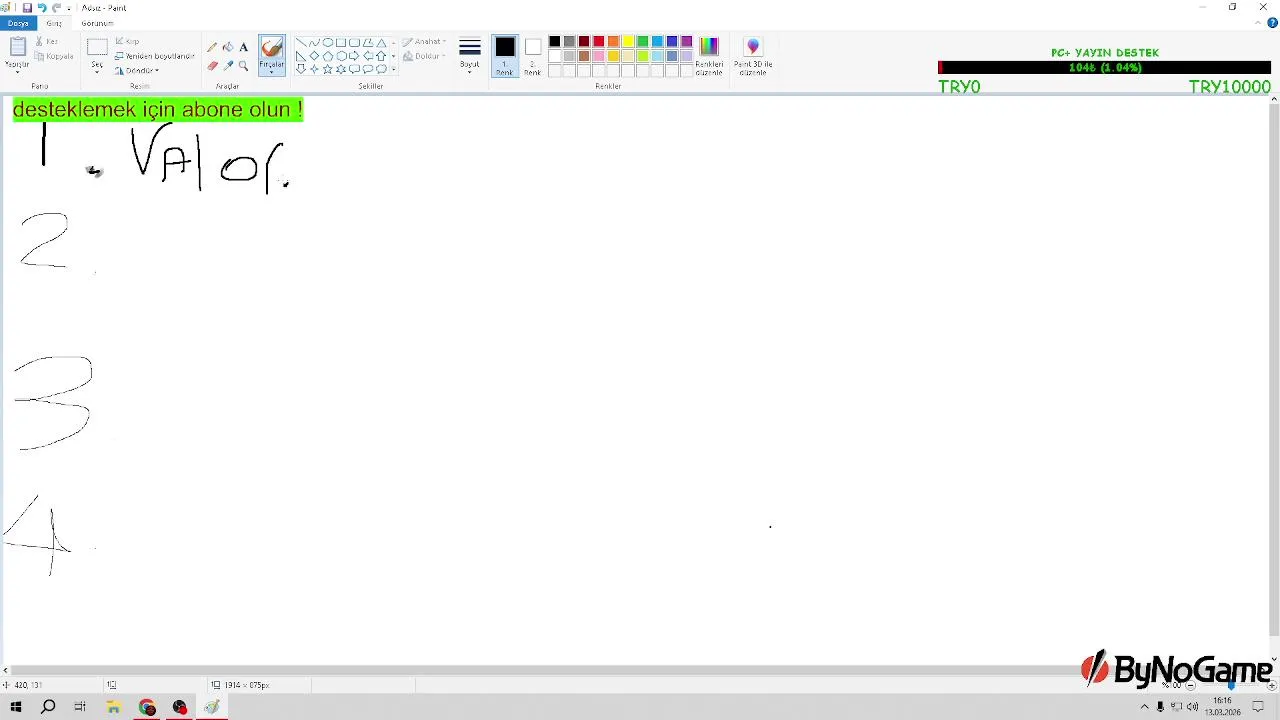The width and height of the screenshot is (1280, 720).
Task: Open Windows taskbar search
Action: pos(48,707)
